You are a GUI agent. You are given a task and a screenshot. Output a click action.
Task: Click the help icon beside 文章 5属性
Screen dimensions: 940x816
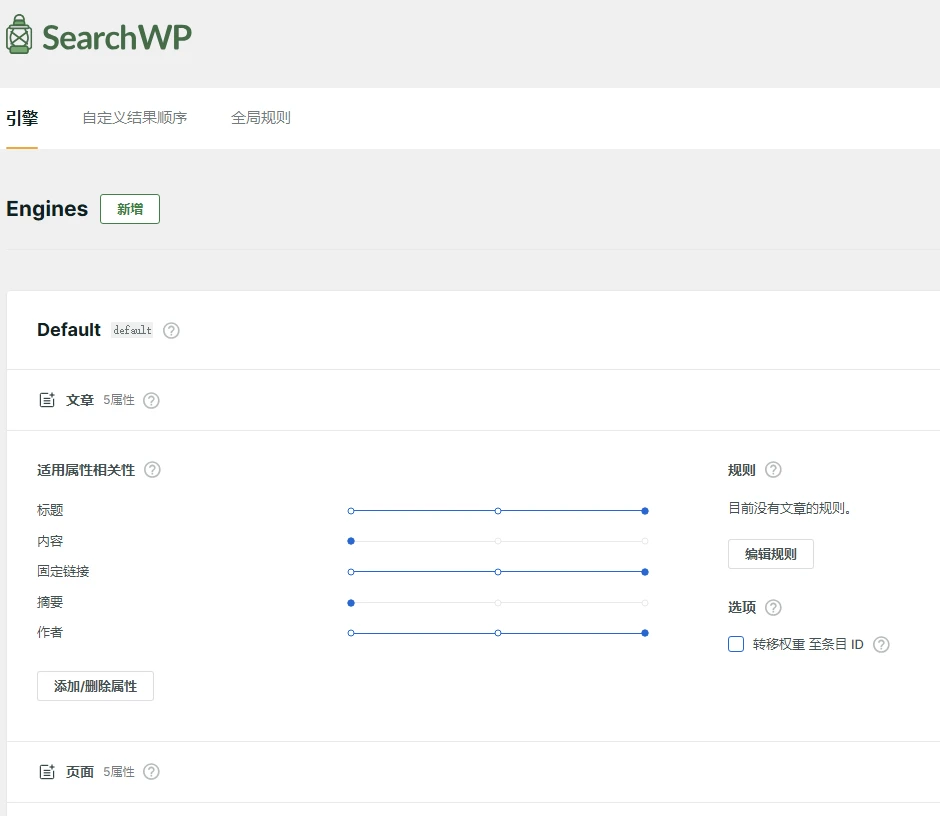tap(151, 400)
